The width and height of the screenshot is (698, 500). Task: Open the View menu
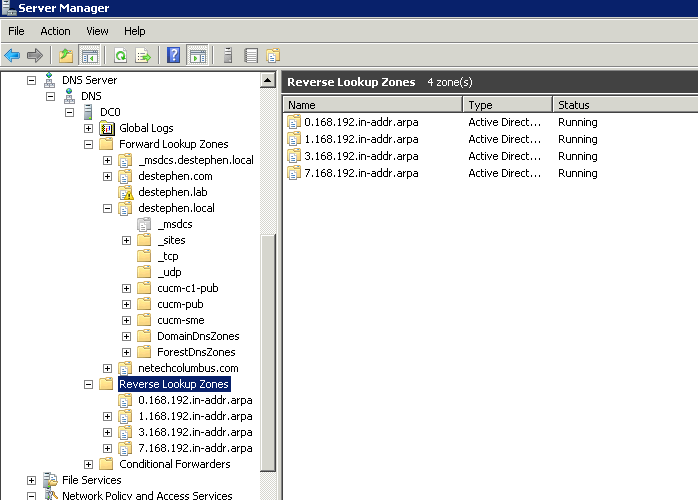point(97,31)
